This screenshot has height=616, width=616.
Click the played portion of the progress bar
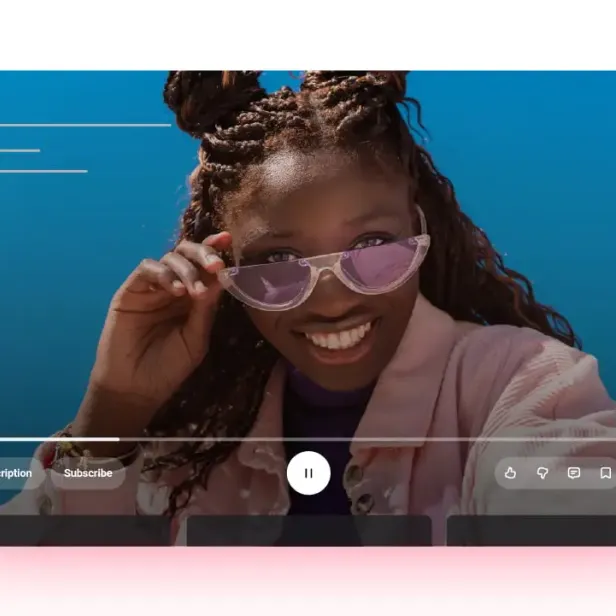(60, 439)
